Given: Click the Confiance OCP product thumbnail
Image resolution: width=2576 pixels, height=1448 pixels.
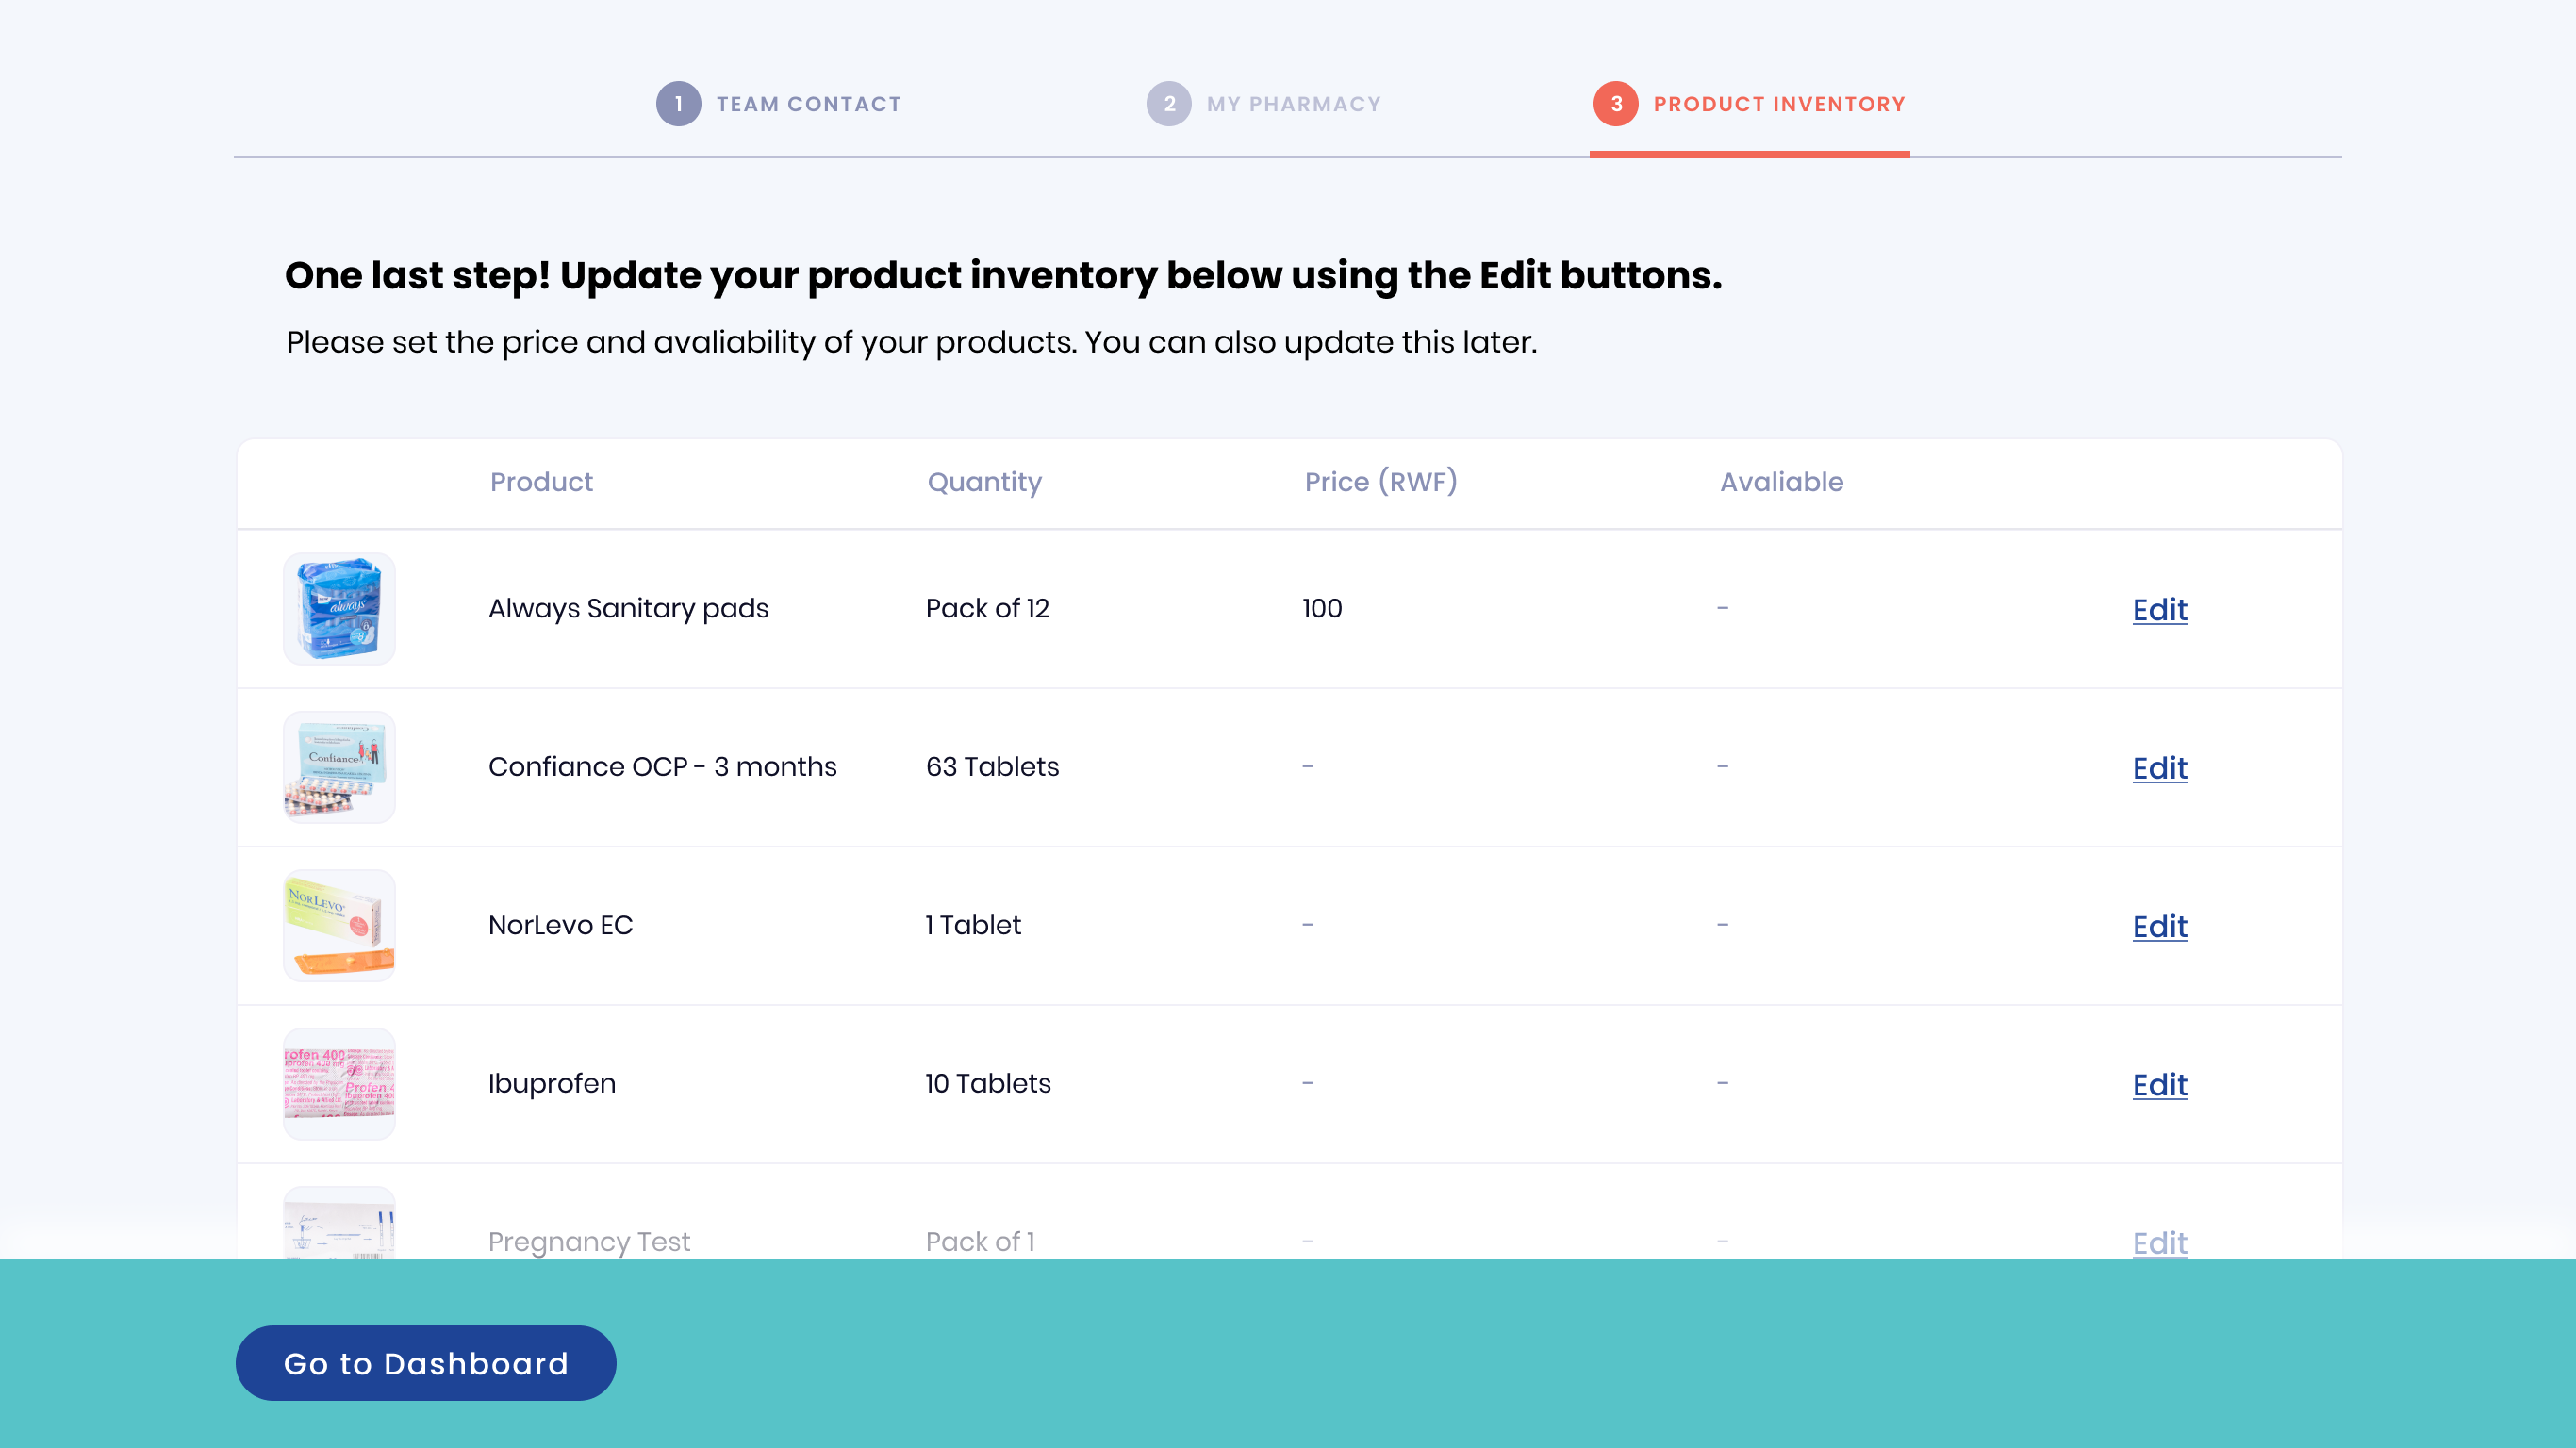Looking at the screenshot, I should tap(339, 767).
